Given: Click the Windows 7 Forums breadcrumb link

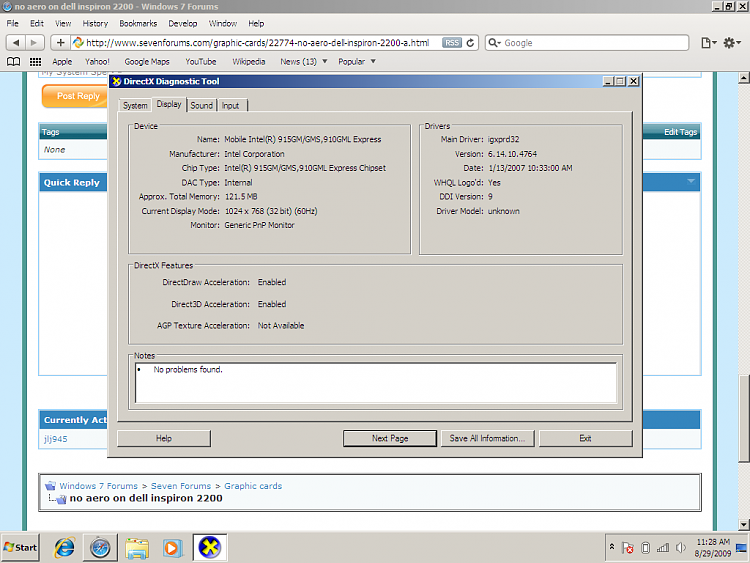Looking at the screenshot, I should click(98, 486).
